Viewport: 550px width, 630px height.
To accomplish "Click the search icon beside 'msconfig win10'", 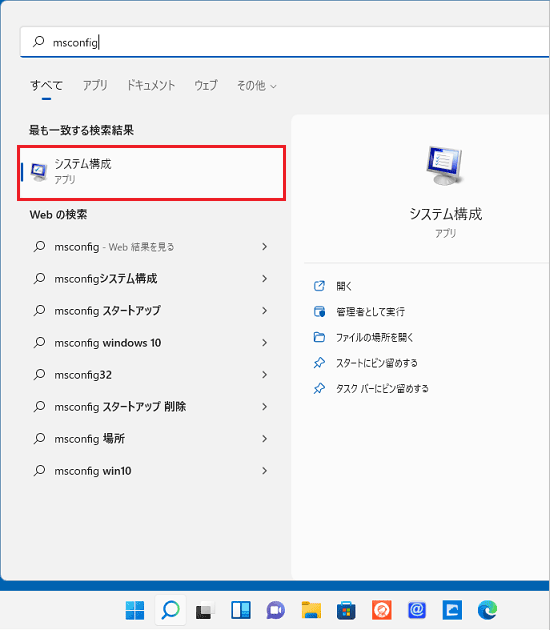I will click(x=39, y=470).
